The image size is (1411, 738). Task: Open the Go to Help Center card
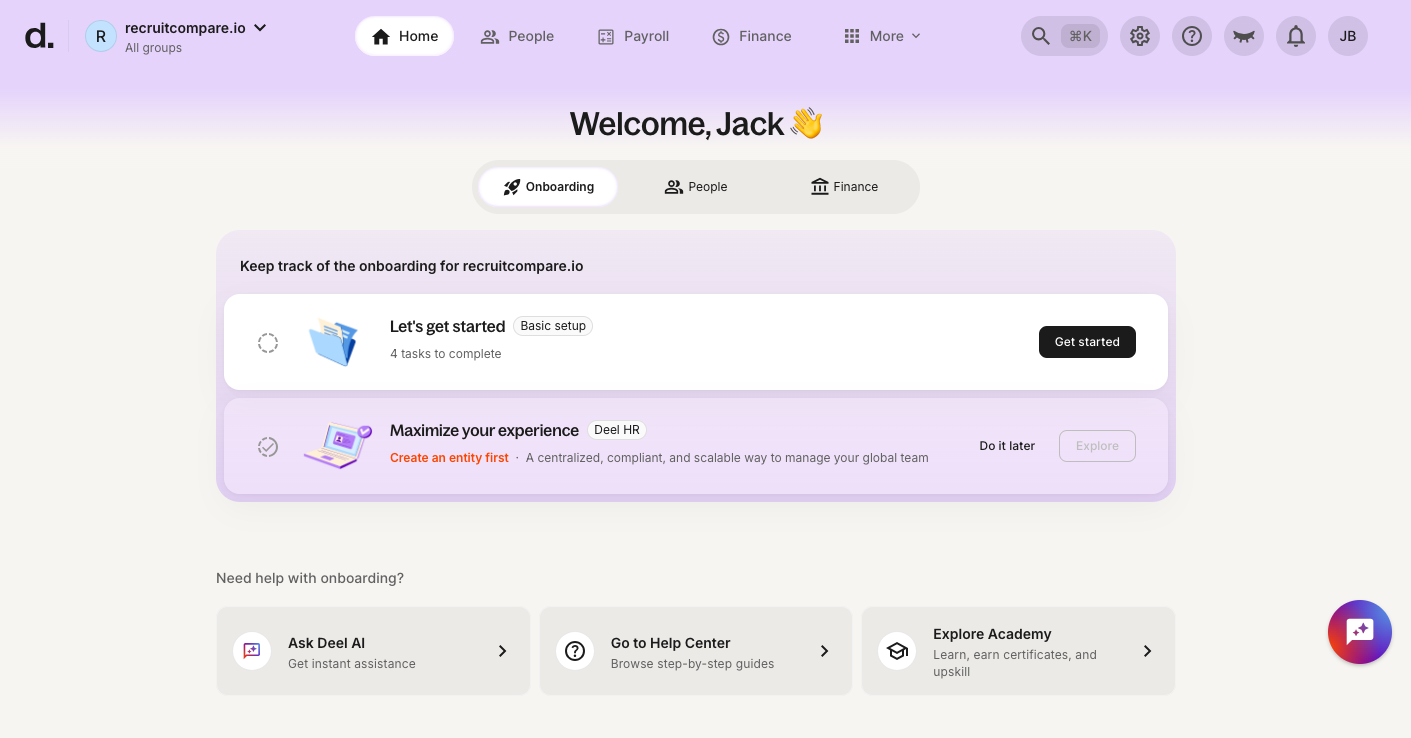696,651
